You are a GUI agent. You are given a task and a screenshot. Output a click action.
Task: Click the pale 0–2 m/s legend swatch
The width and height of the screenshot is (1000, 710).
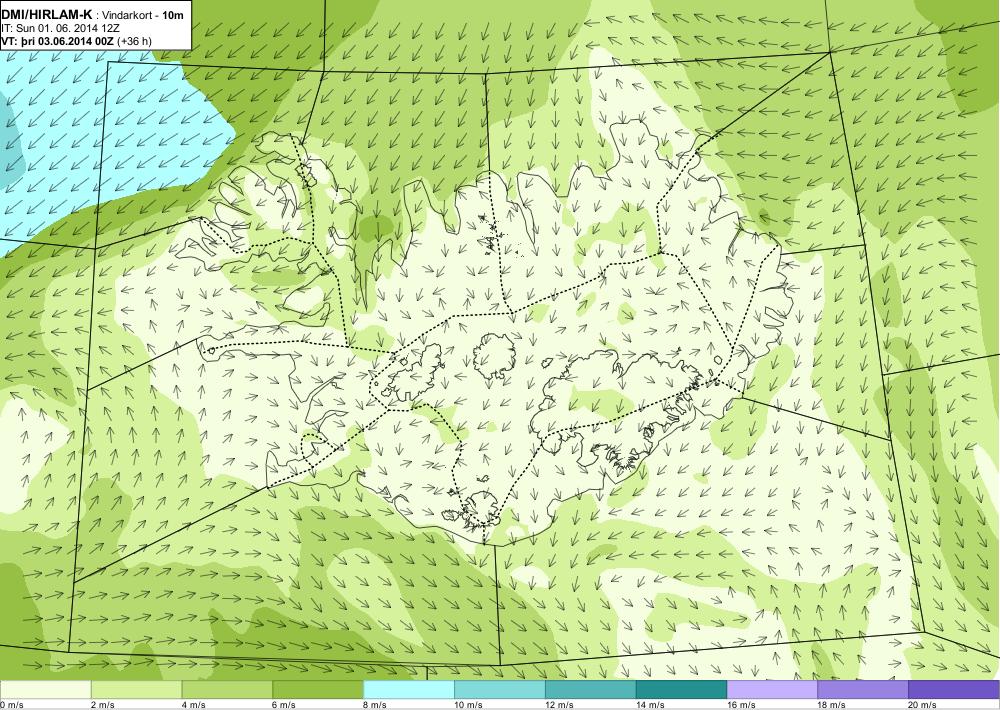[x=45, y=690]
